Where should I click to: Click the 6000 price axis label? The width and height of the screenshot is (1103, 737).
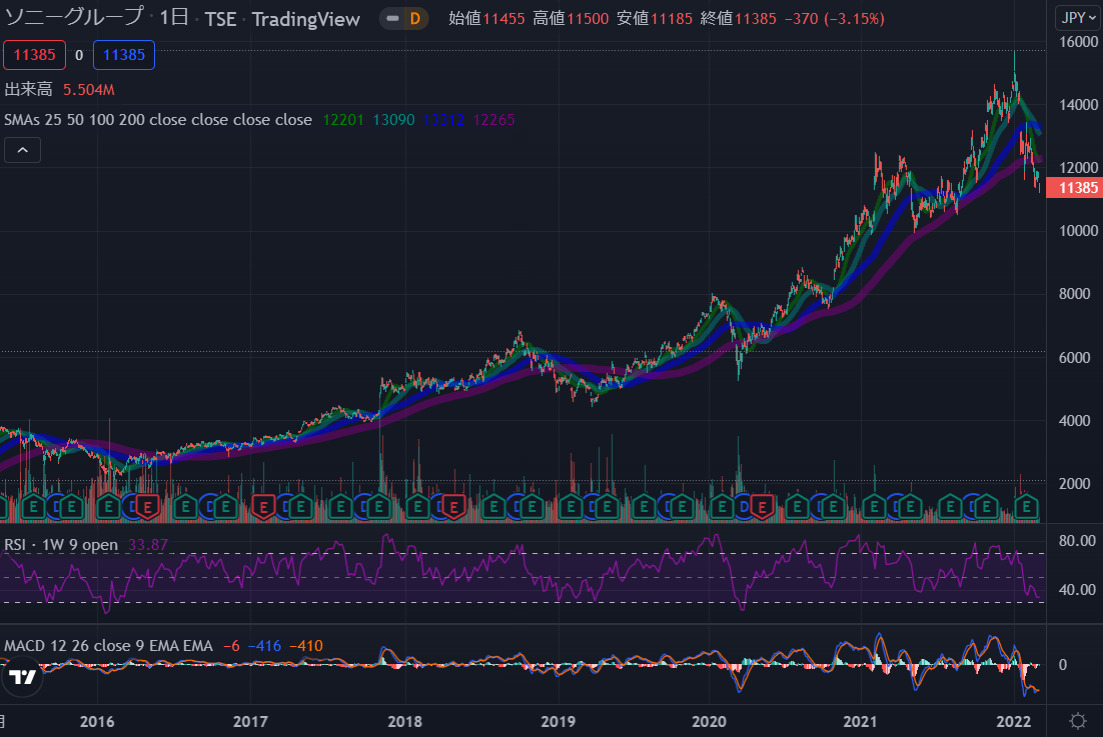coord(1075,357)
